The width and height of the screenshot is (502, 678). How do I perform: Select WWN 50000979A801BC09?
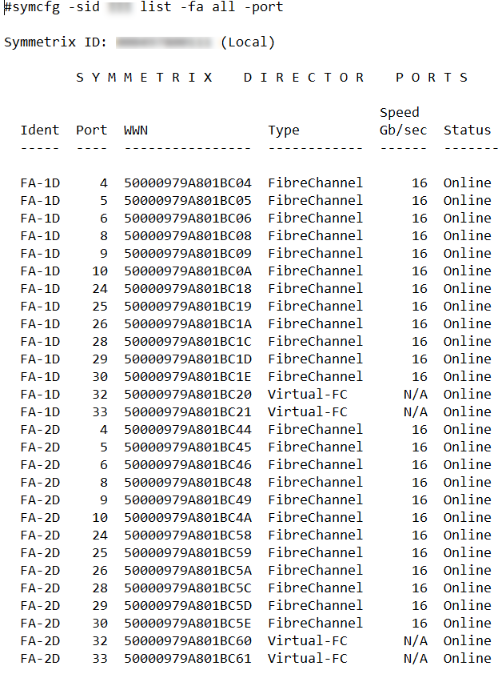(188, 253)
